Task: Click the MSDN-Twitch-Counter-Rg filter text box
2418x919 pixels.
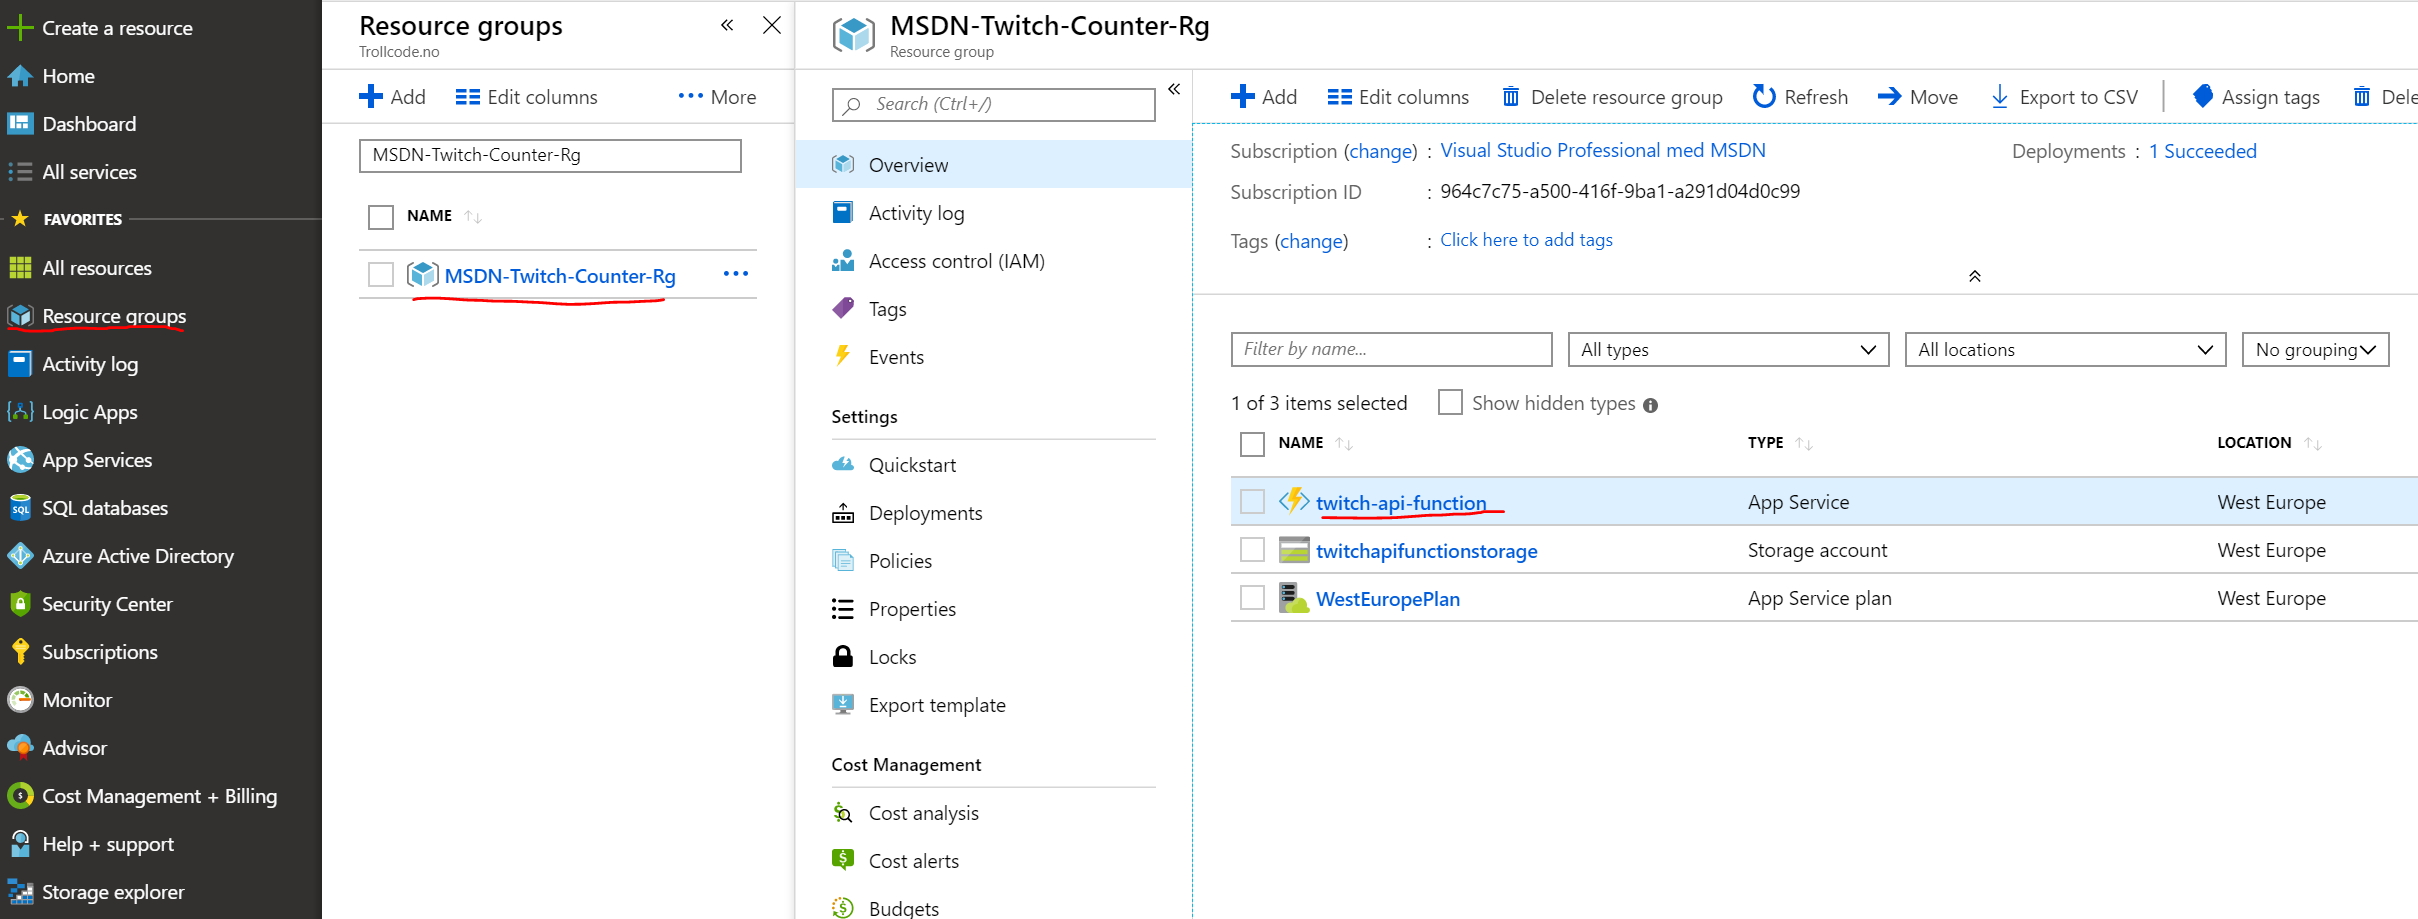Action: tap(550, 156)
